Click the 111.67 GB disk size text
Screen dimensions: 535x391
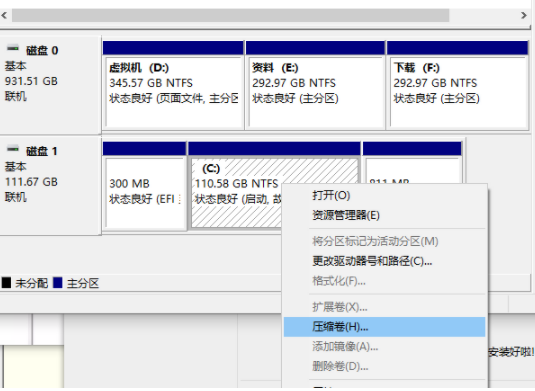(x=31, y=182)
